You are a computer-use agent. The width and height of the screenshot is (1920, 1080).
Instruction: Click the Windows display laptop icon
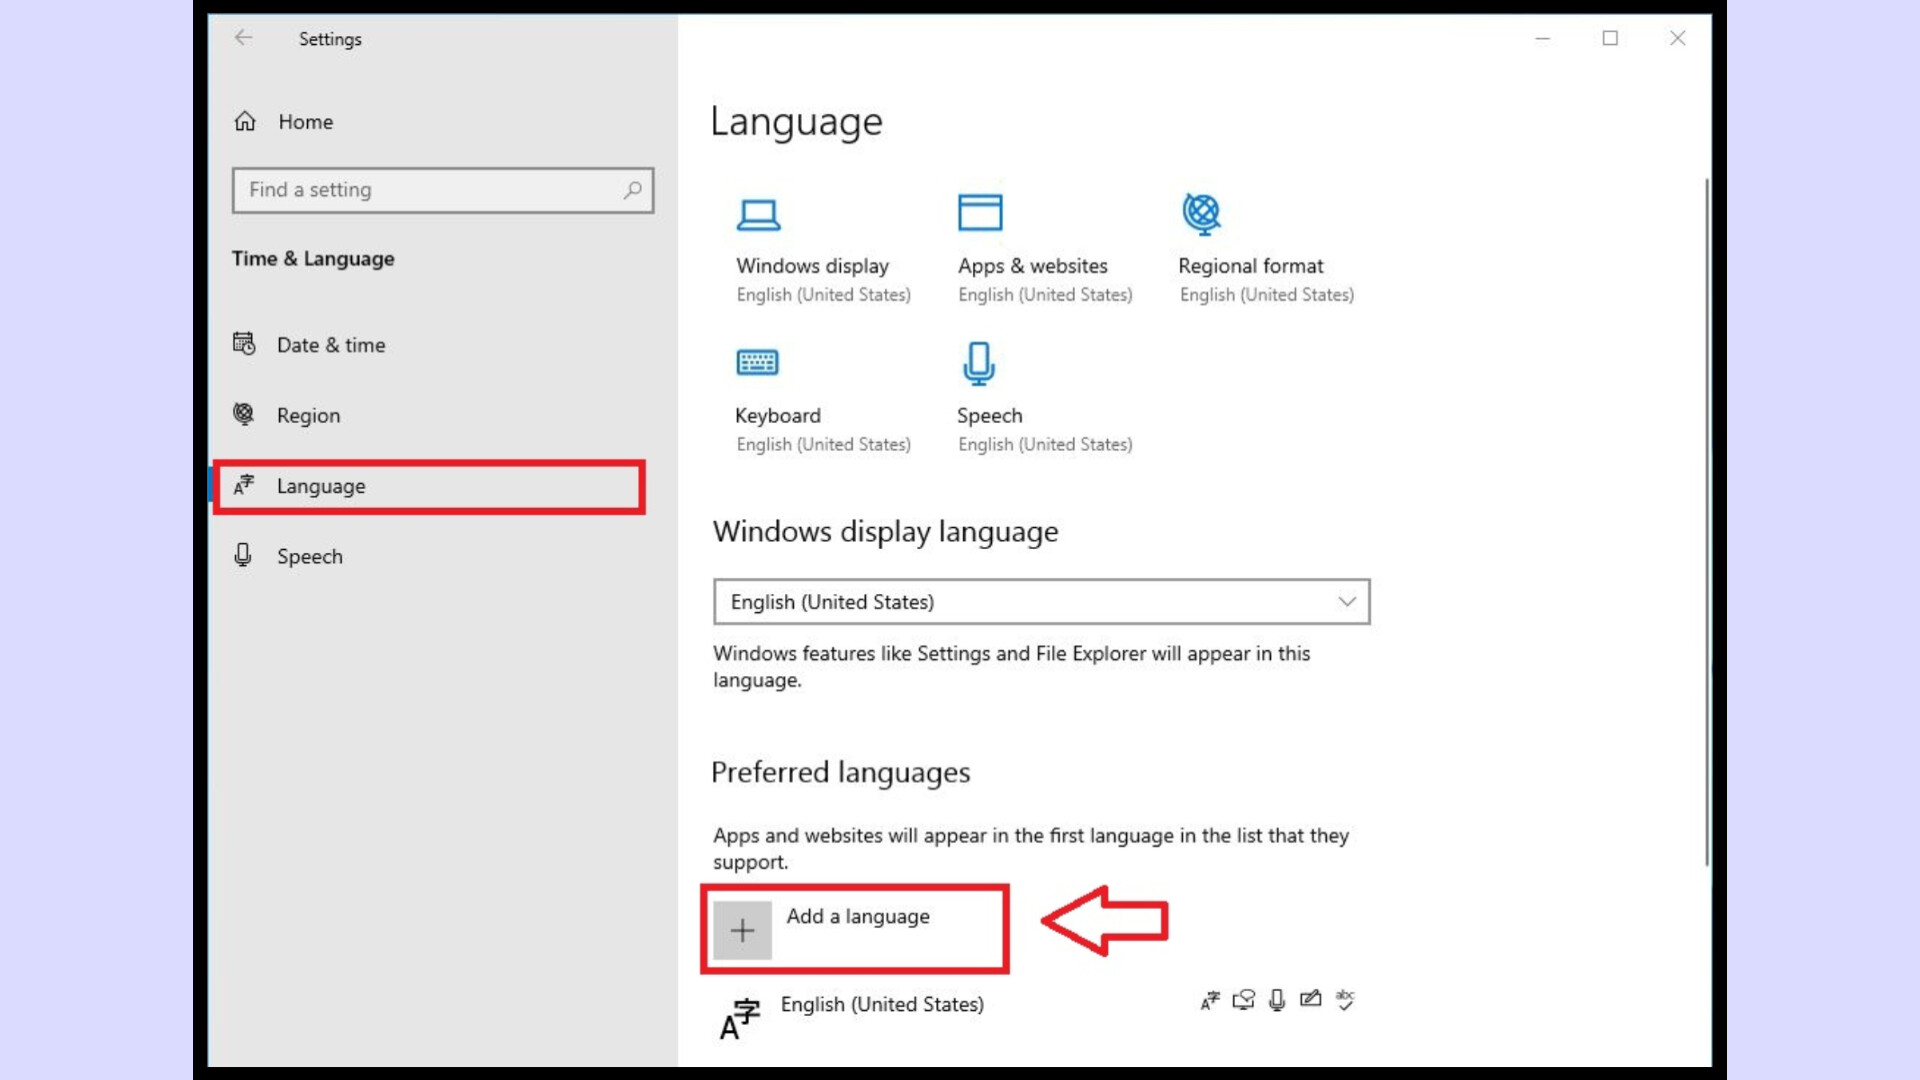(758, 214)
